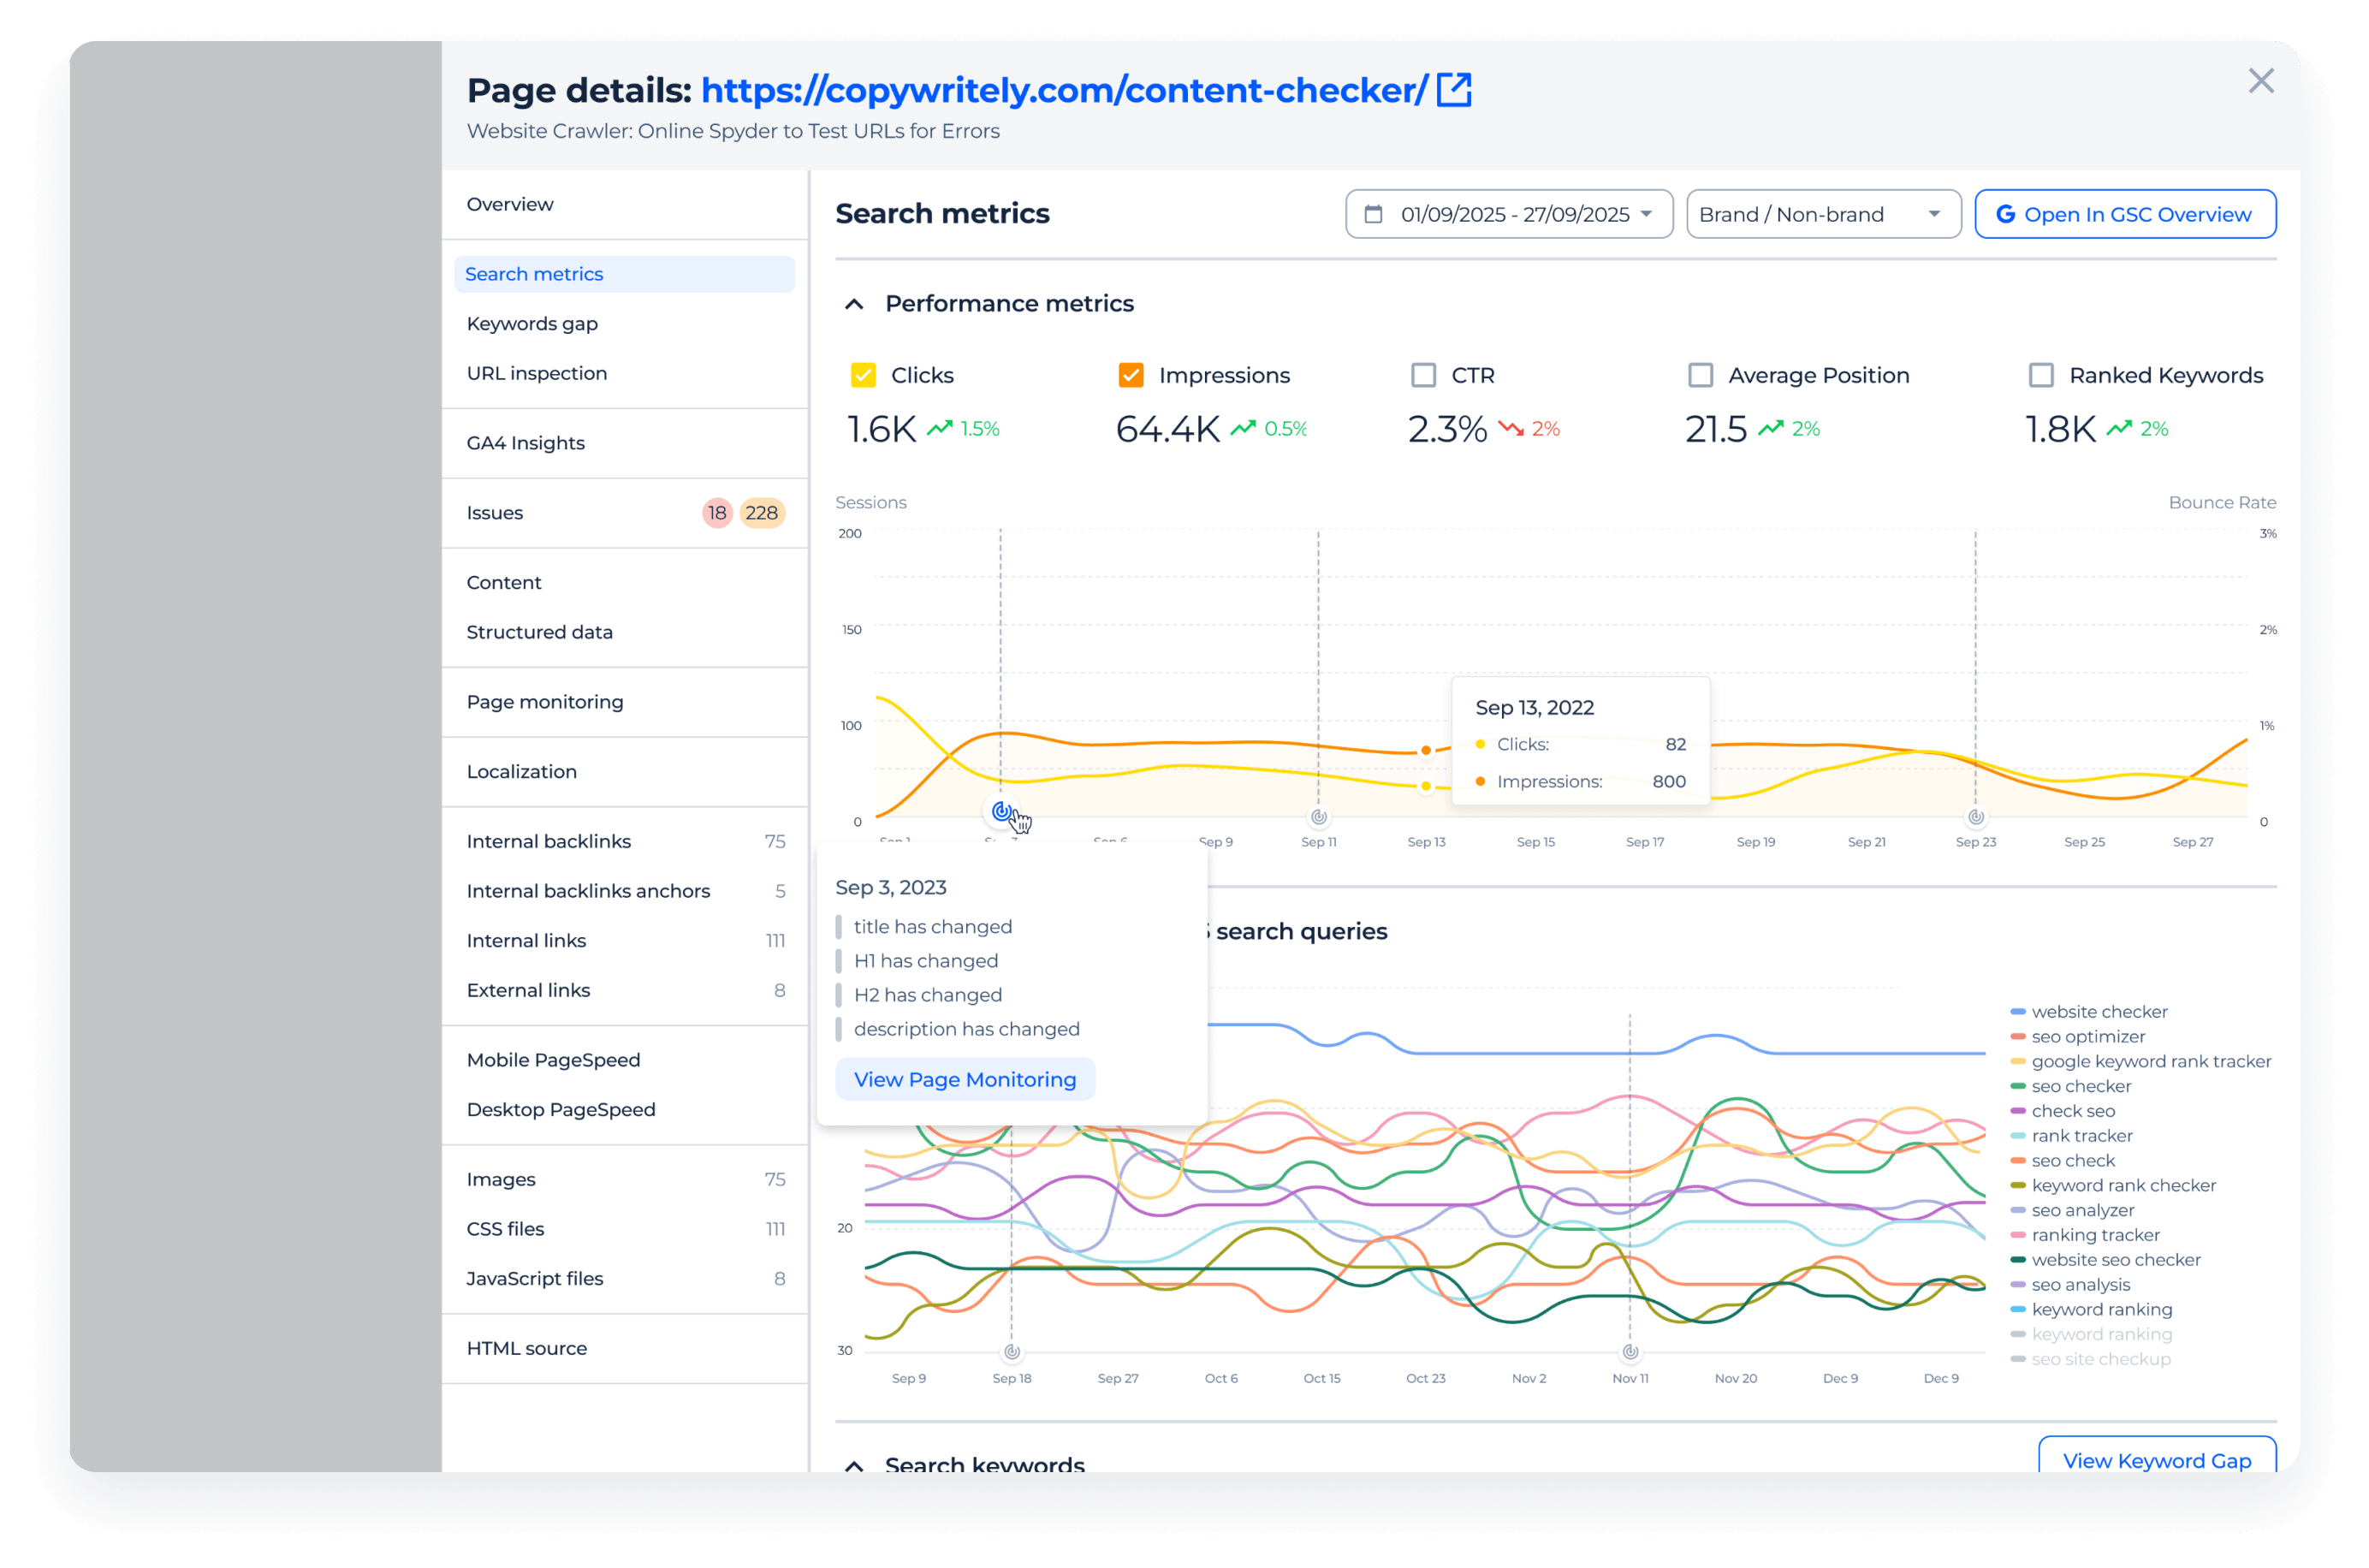Click Impressions upward trend arrow icon
Image resolution: width=2369 pixels, height=1568 pixels.
pos(1242,428)
